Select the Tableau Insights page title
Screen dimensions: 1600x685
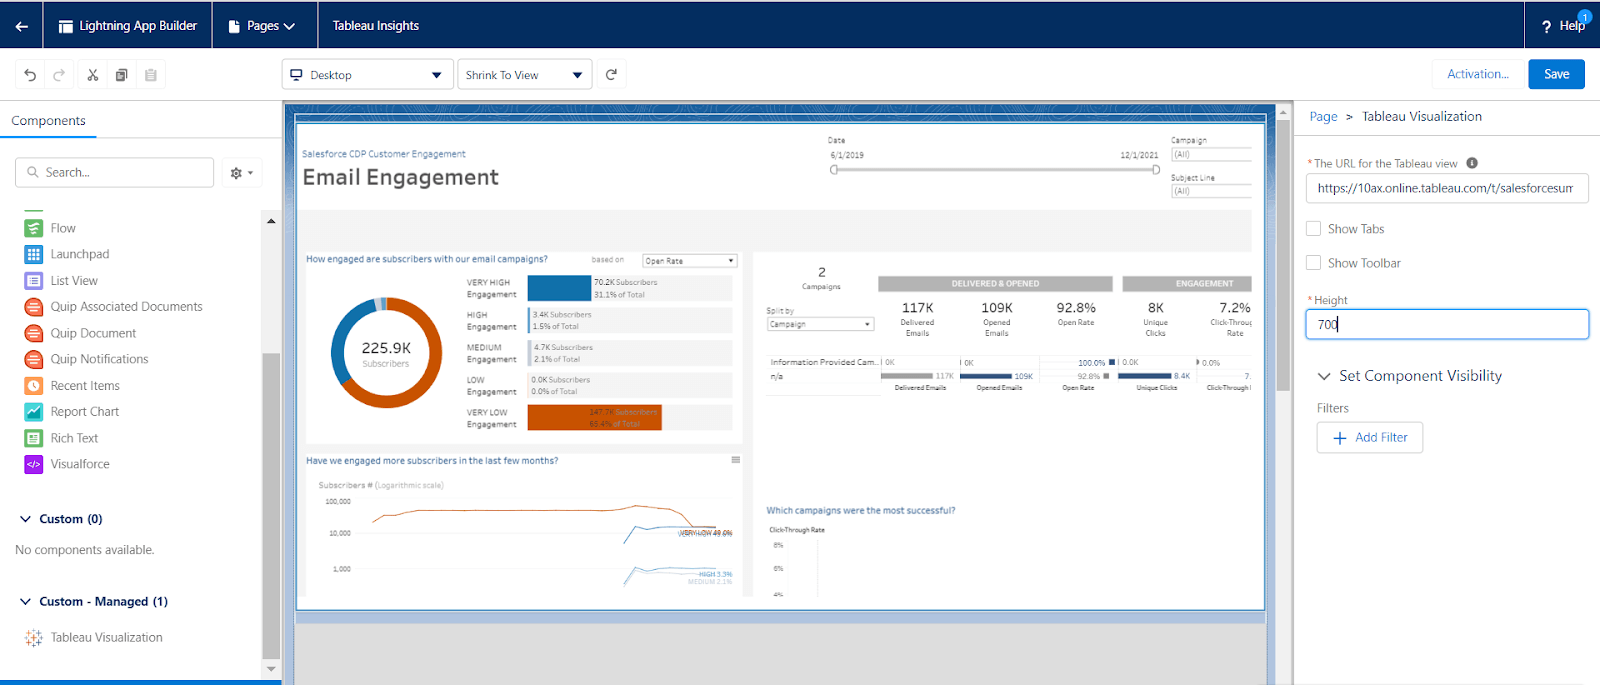coord(376,26)
